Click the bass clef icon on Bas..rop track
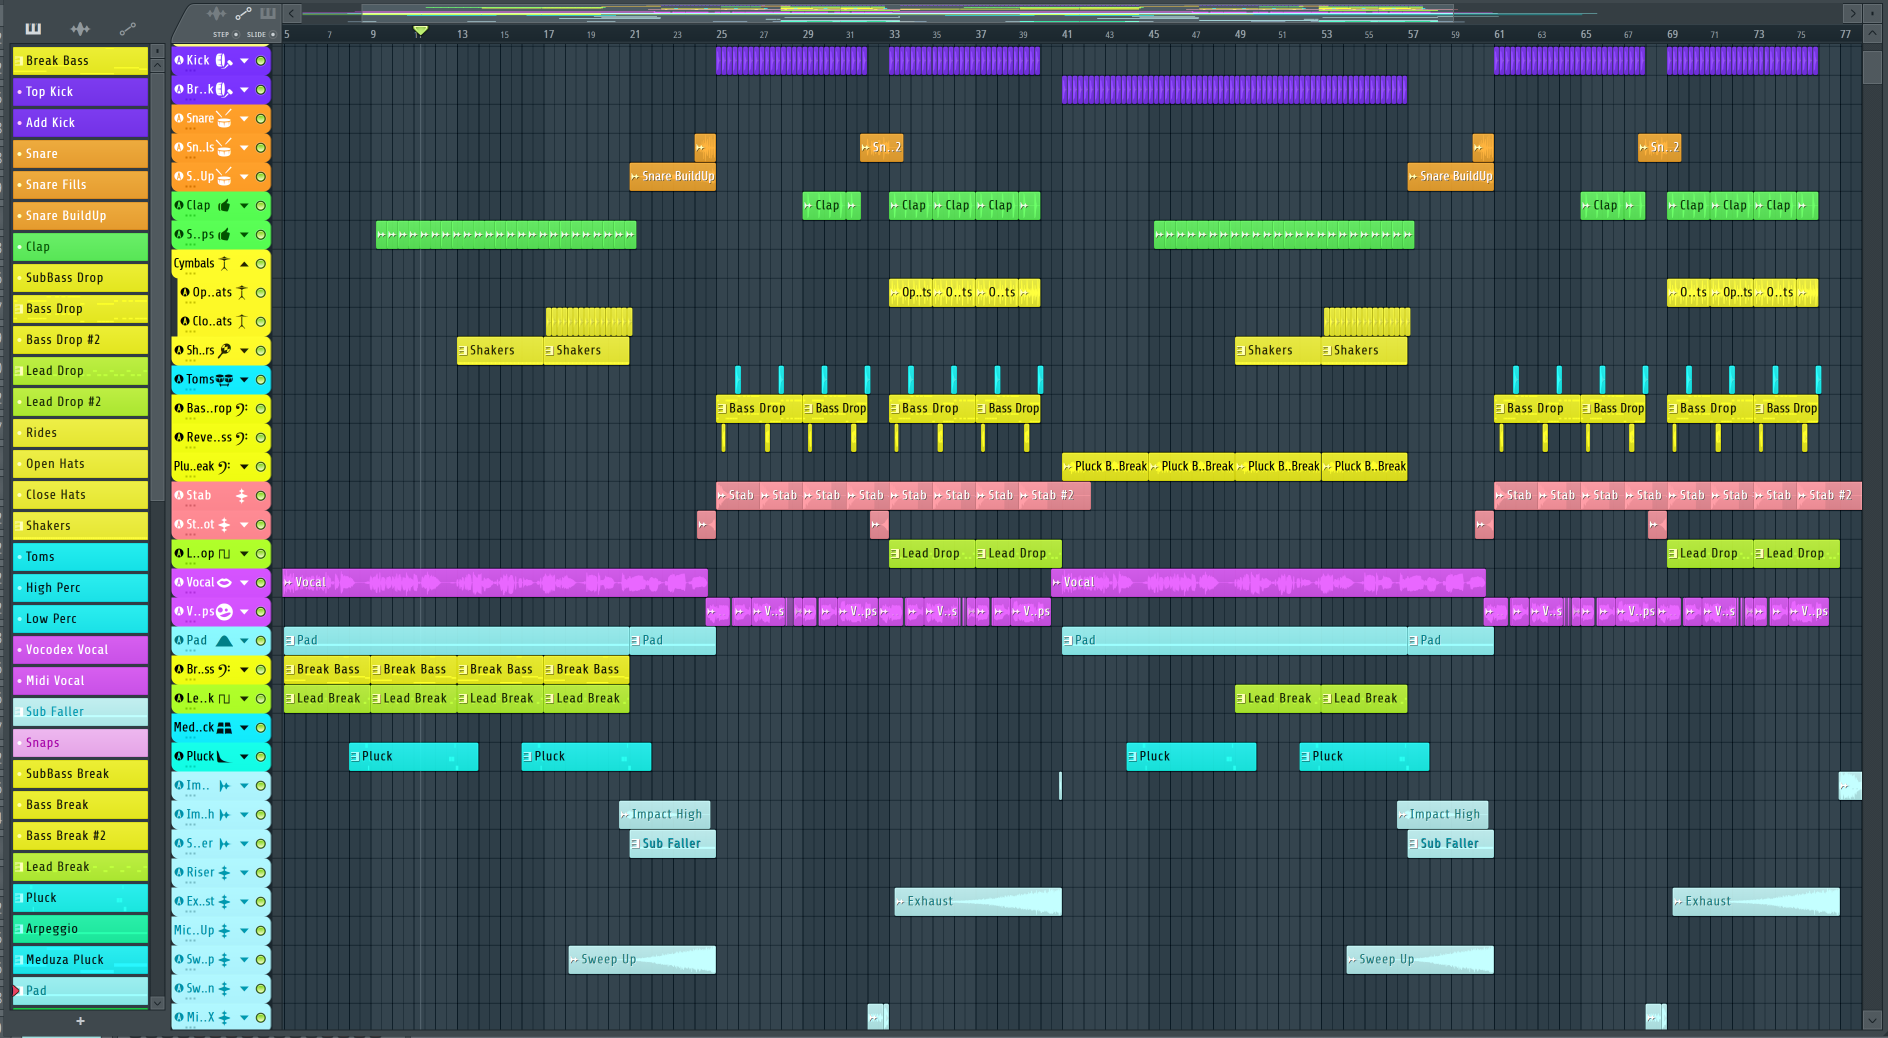This screenshot has height=1038, width=1888. coord(241,408)
